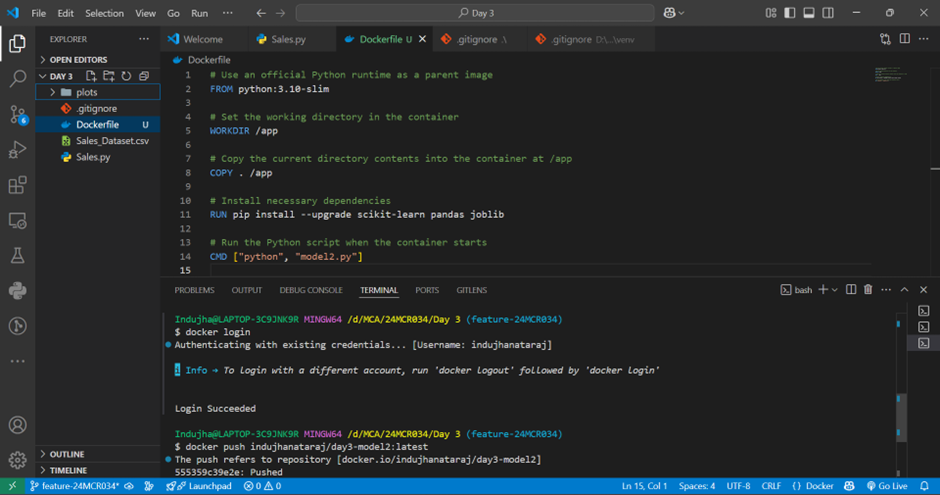The width and height of the screenshot is (940, 495).
Task: Open changes for the Dockerfile editor
Action: pos(885,39)
